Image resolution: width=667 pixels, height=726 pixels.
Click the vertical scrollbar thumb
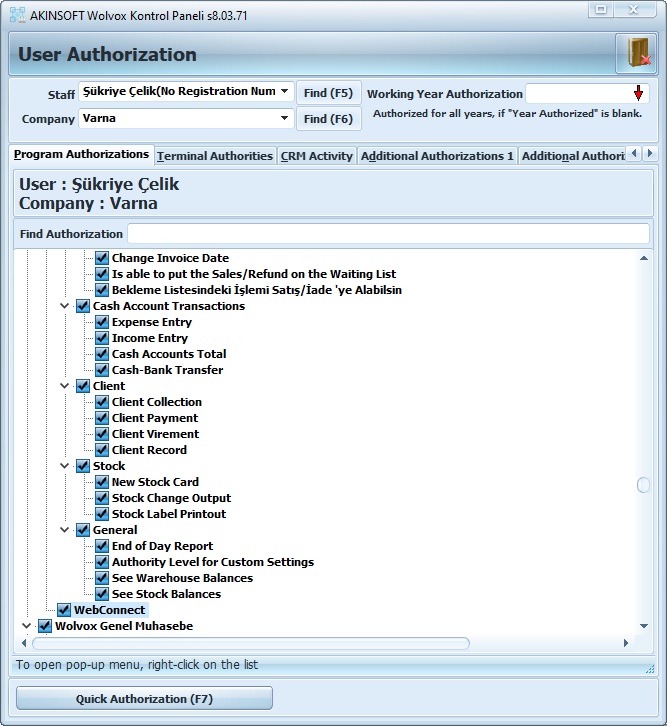point(643,485)
